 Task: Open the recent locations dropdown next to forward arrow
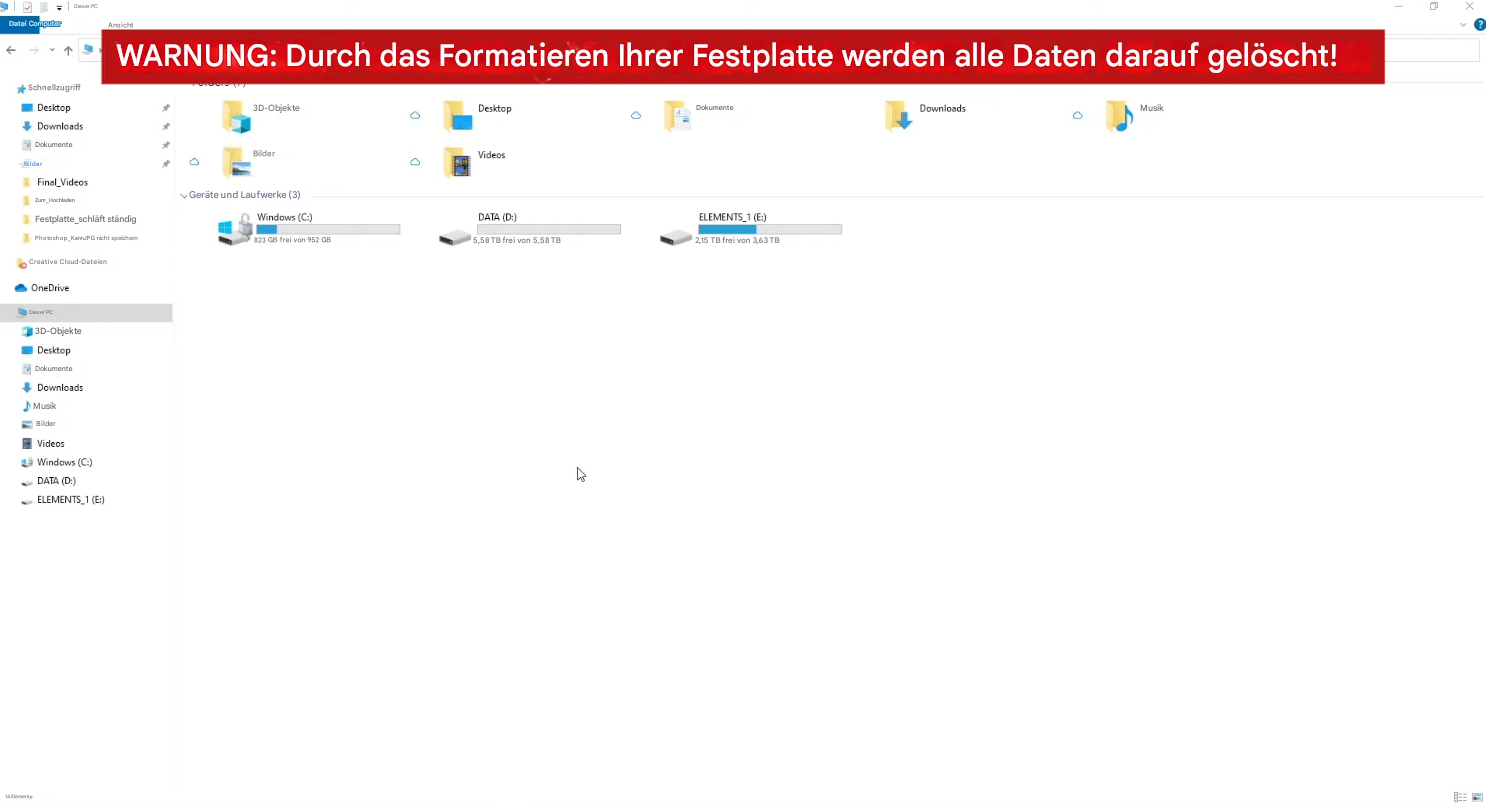[x=51, y=49]
